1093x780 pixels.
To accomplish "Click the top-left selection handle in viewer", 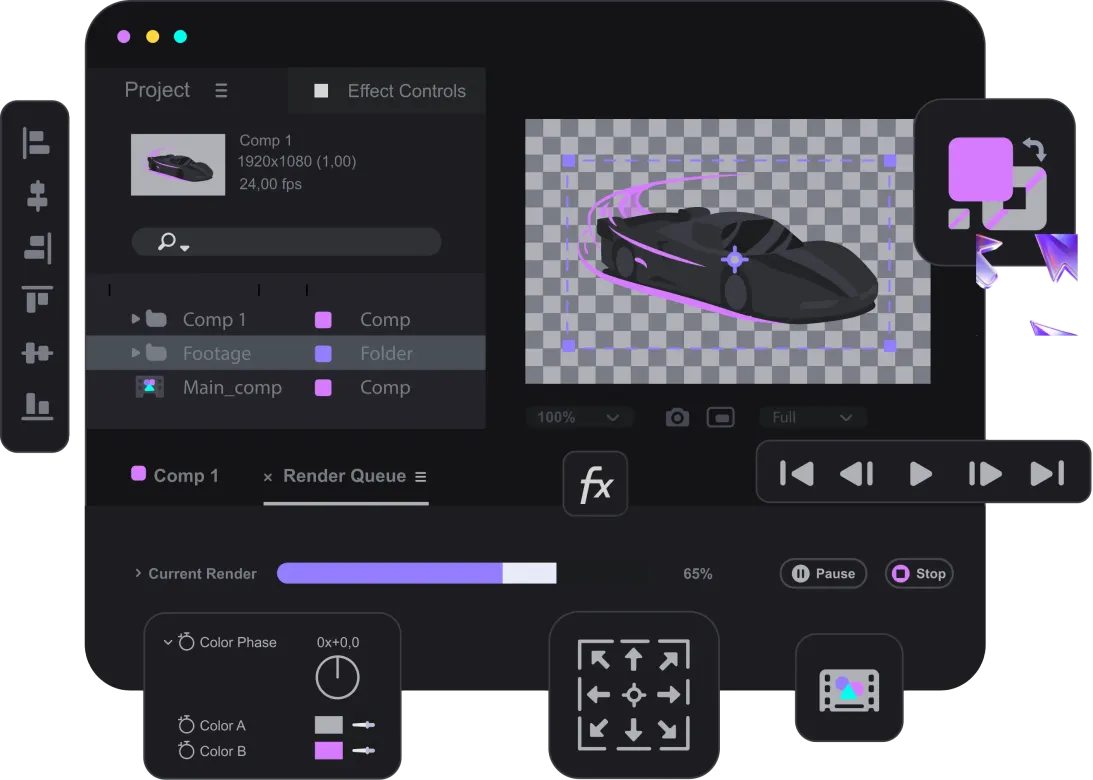I will [x=569, y=161].
